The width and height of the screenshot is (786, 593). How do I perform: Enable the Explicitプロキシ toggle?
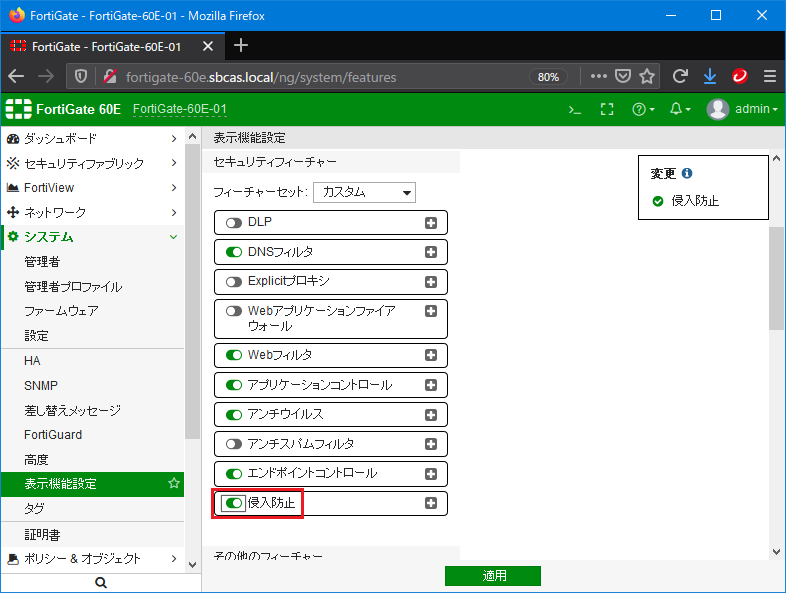[234, 282]
